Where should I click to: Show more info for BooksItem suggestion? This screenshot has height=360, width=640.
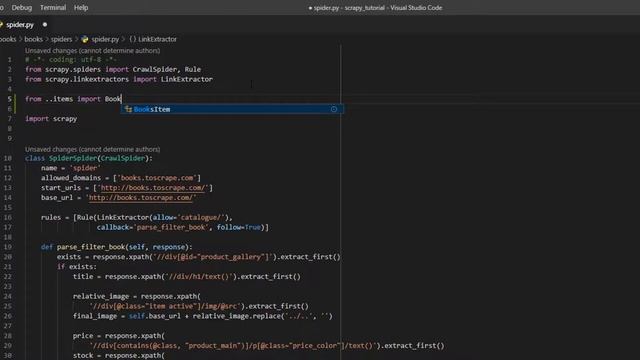(x=334, y=109)
